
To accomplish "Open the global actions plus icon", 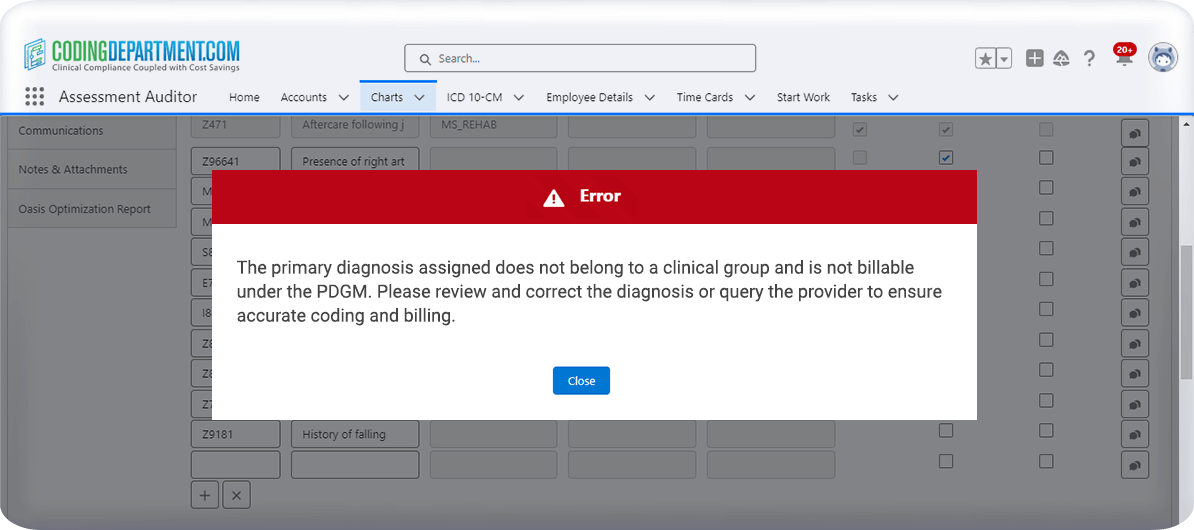I will pos(1035,59).
